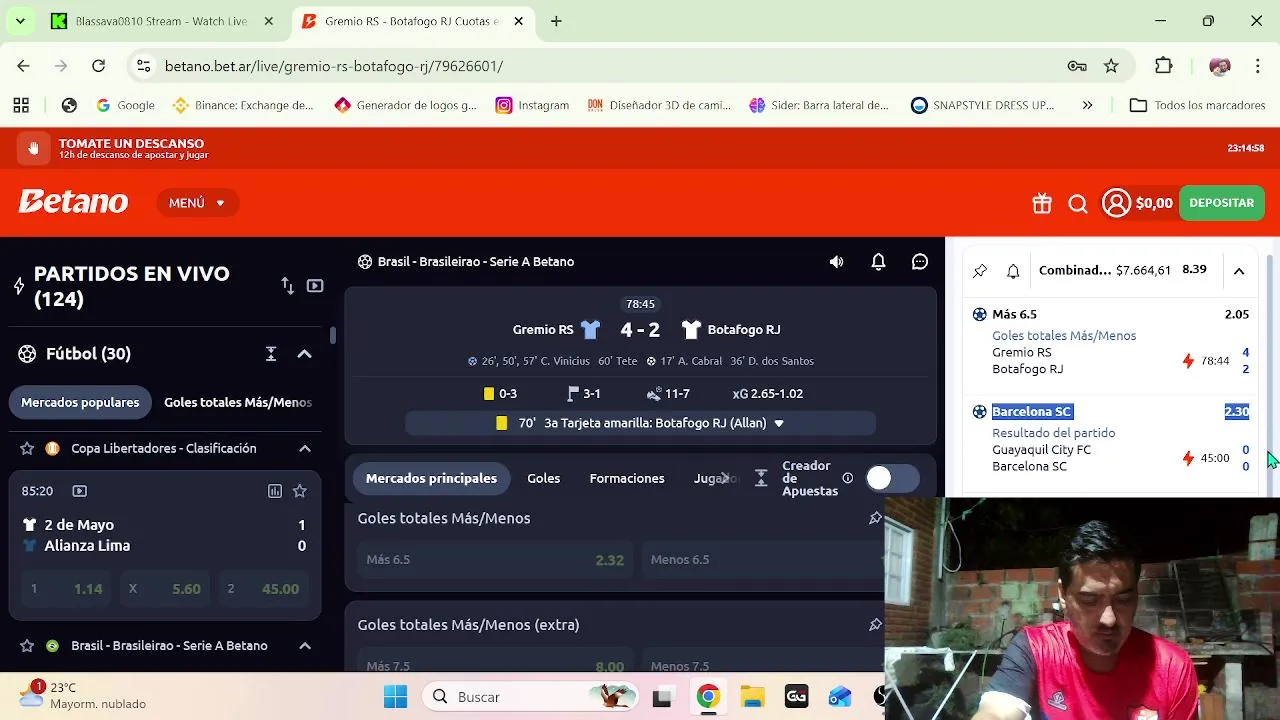
Task: Expand match events timeline dropdown
Action: [x=779, y=423]
